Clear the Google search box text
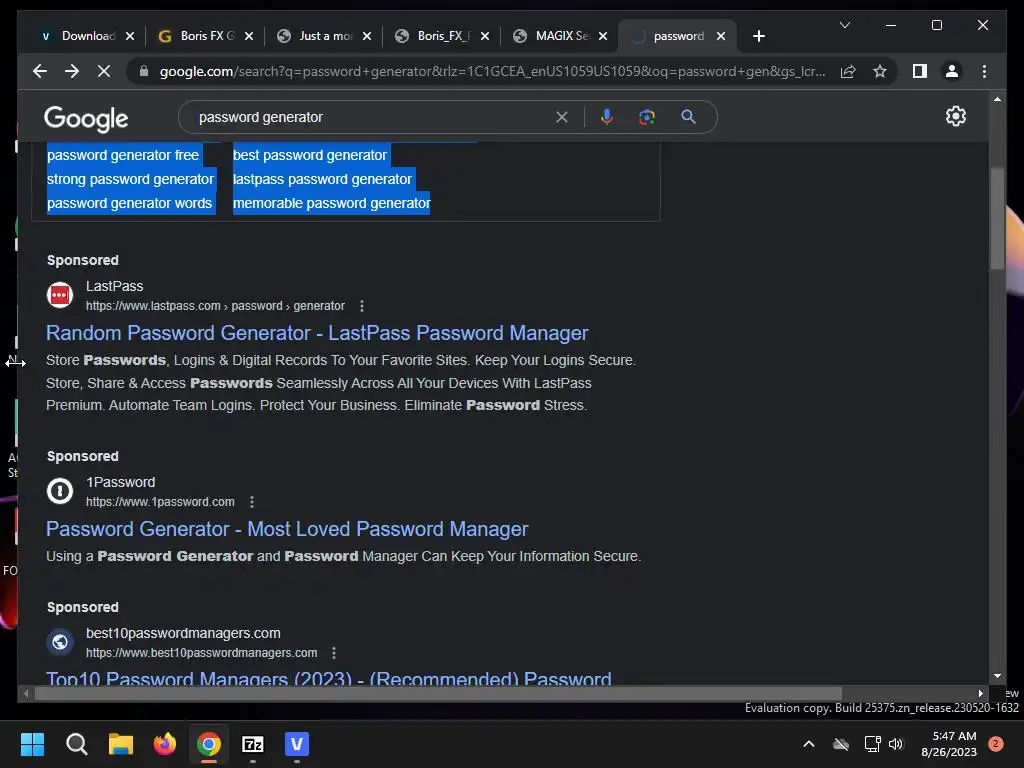Viewport: 1024px width, 768px height. pyautogui.click(x=562, y=117)
